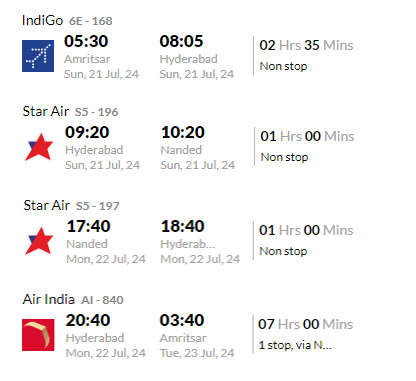This screenshot has height=381, width=416.
Task: Click the 09:20 Hyderabad departure time
Action: [x=87, y=132]
